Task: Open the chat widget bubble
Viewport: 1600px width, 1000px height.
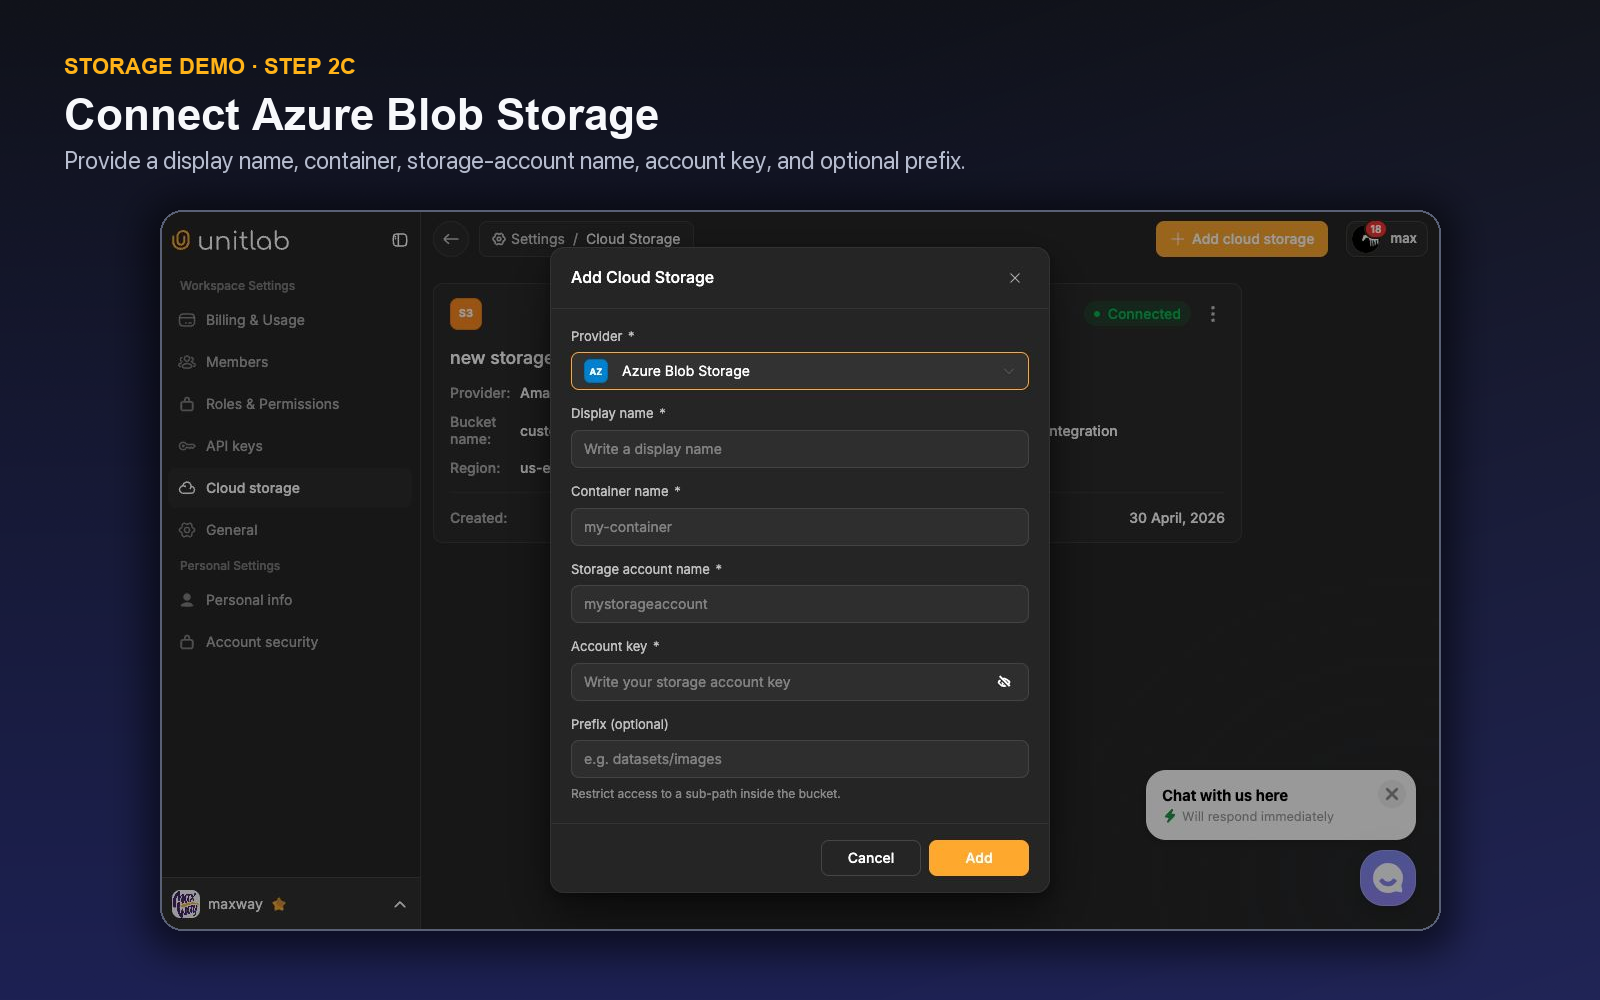Action: [x=1388, y=878]
